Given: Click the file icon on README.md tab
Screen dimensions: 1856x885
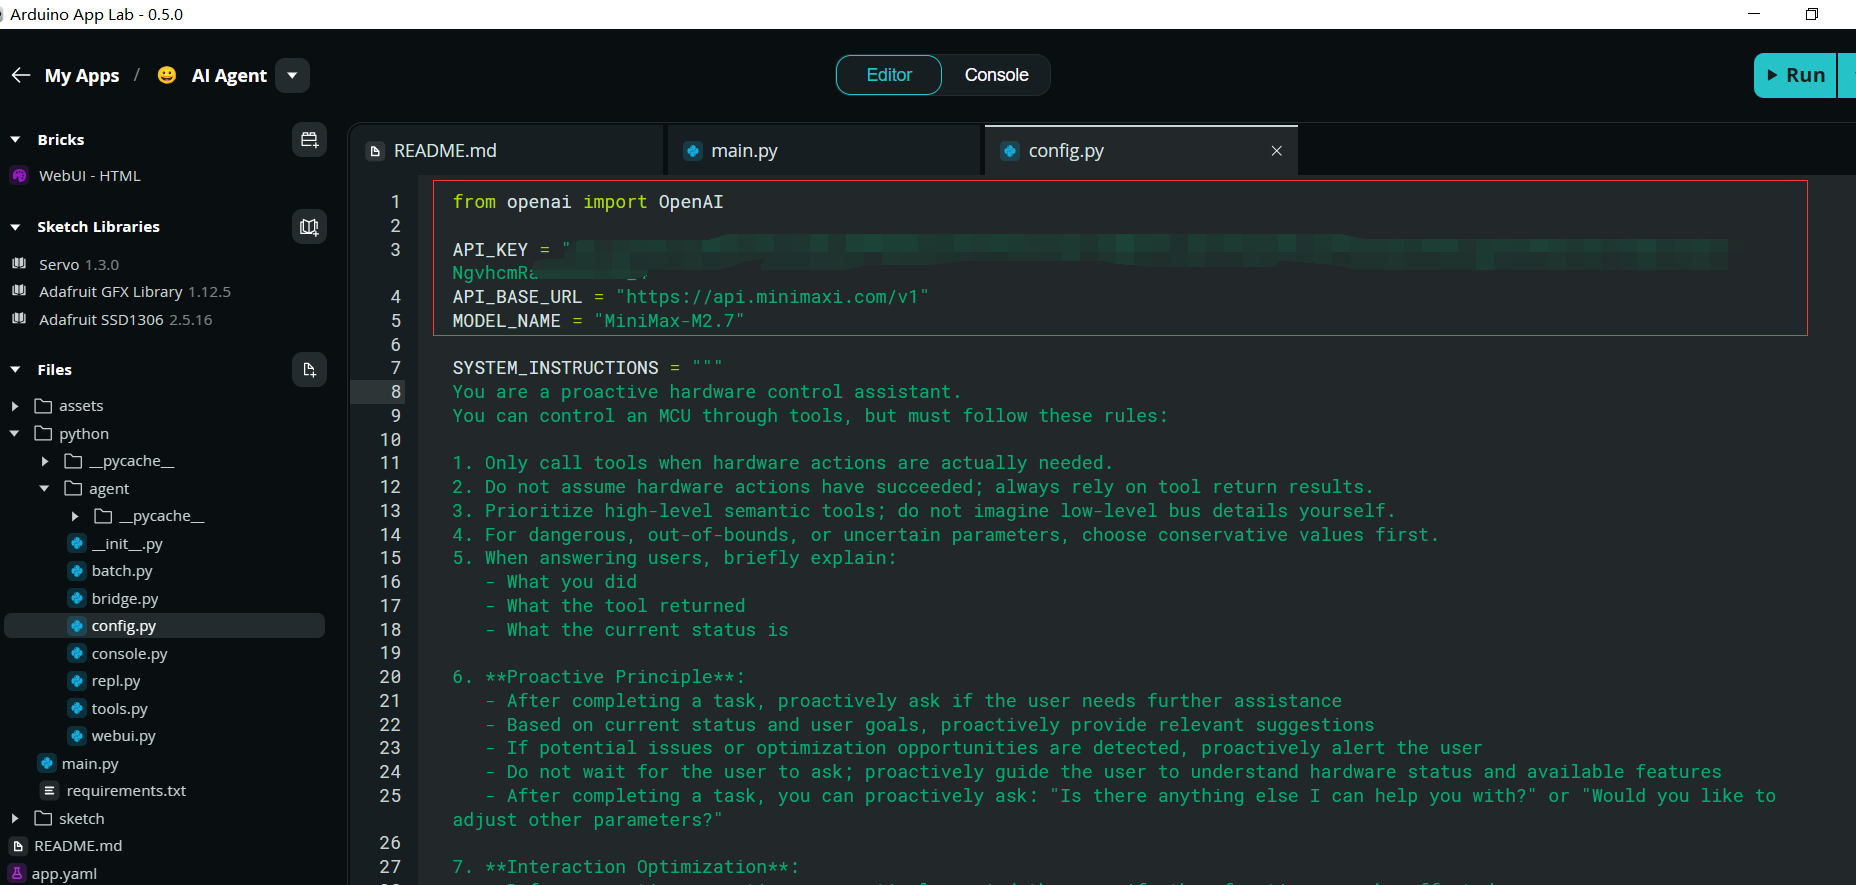Looking at the screenshot, I should pyautogui.click(x=376, y=151).
